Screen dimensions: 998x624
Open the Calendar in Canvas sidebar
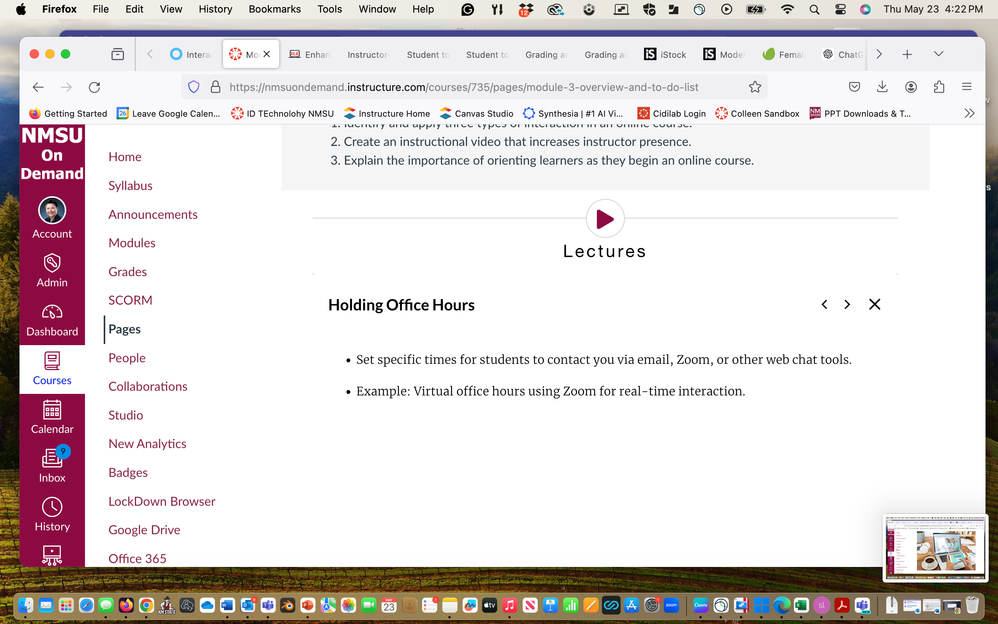(52, 417)
